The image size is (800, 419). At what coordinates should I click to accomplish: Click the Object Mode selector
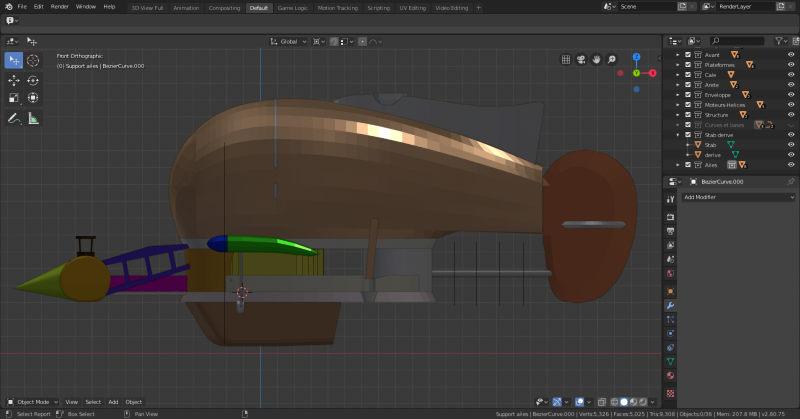tap(33, 402)
